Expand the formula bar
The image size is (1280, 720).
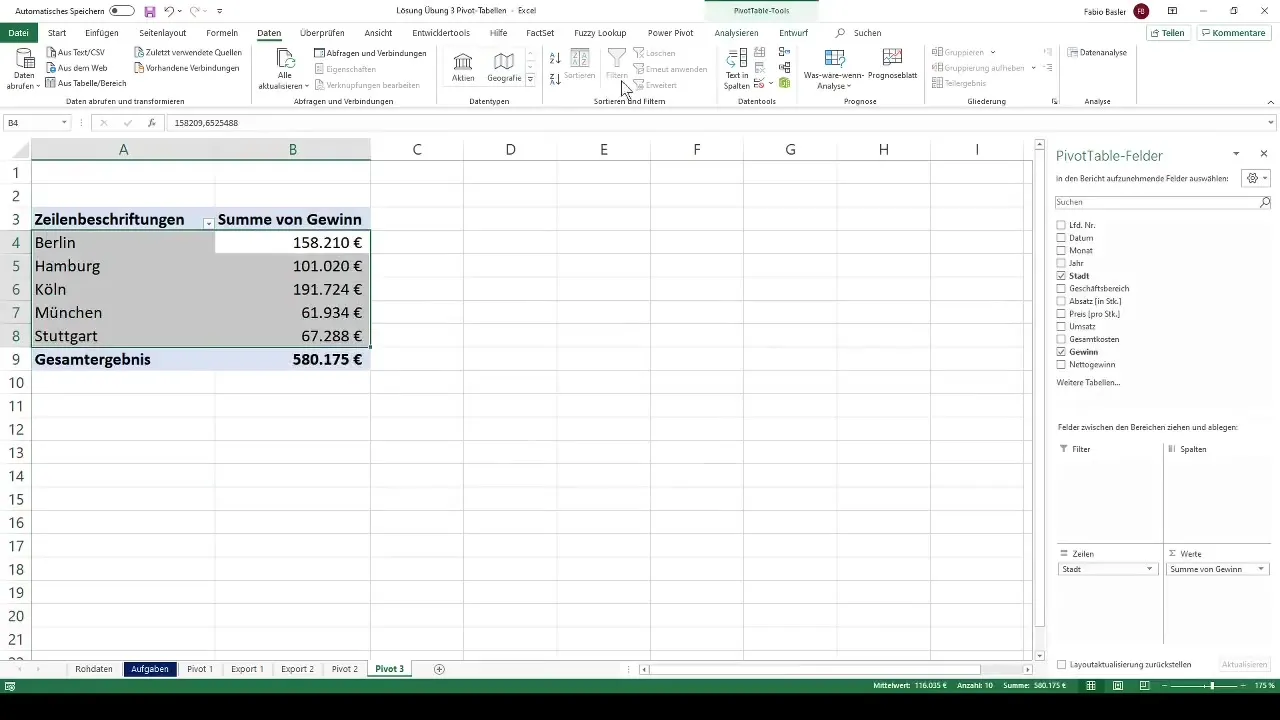(x=1271, y=123)
